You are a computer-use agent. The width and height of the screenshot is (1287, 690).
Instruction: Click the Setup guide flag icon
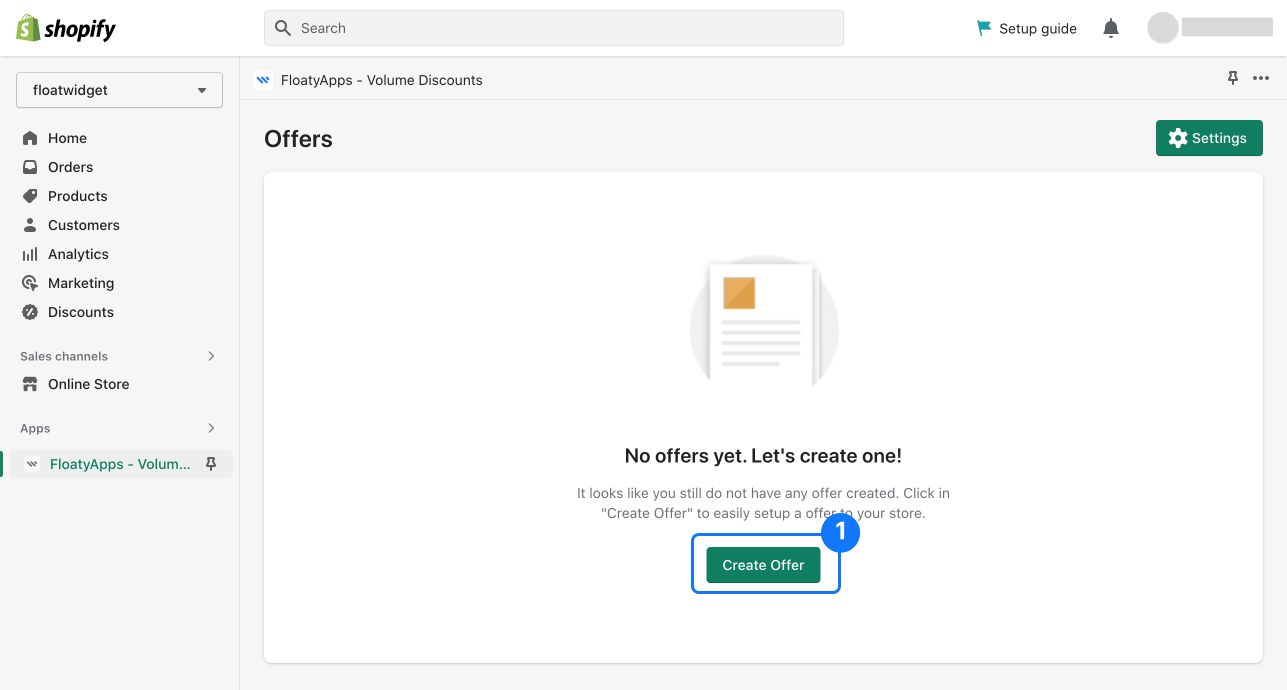[984, 28]
